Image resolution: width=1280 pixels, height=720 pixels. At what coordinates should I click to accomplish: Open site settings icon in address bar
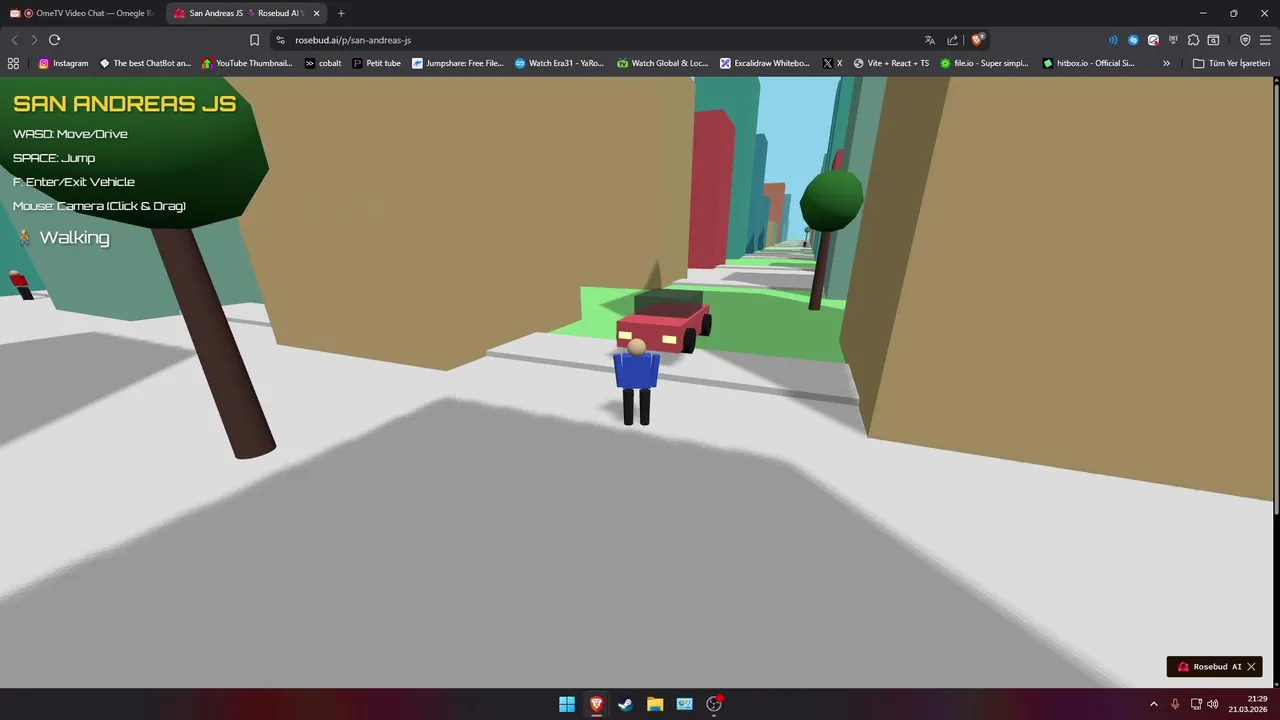click(x=280, y=40)
